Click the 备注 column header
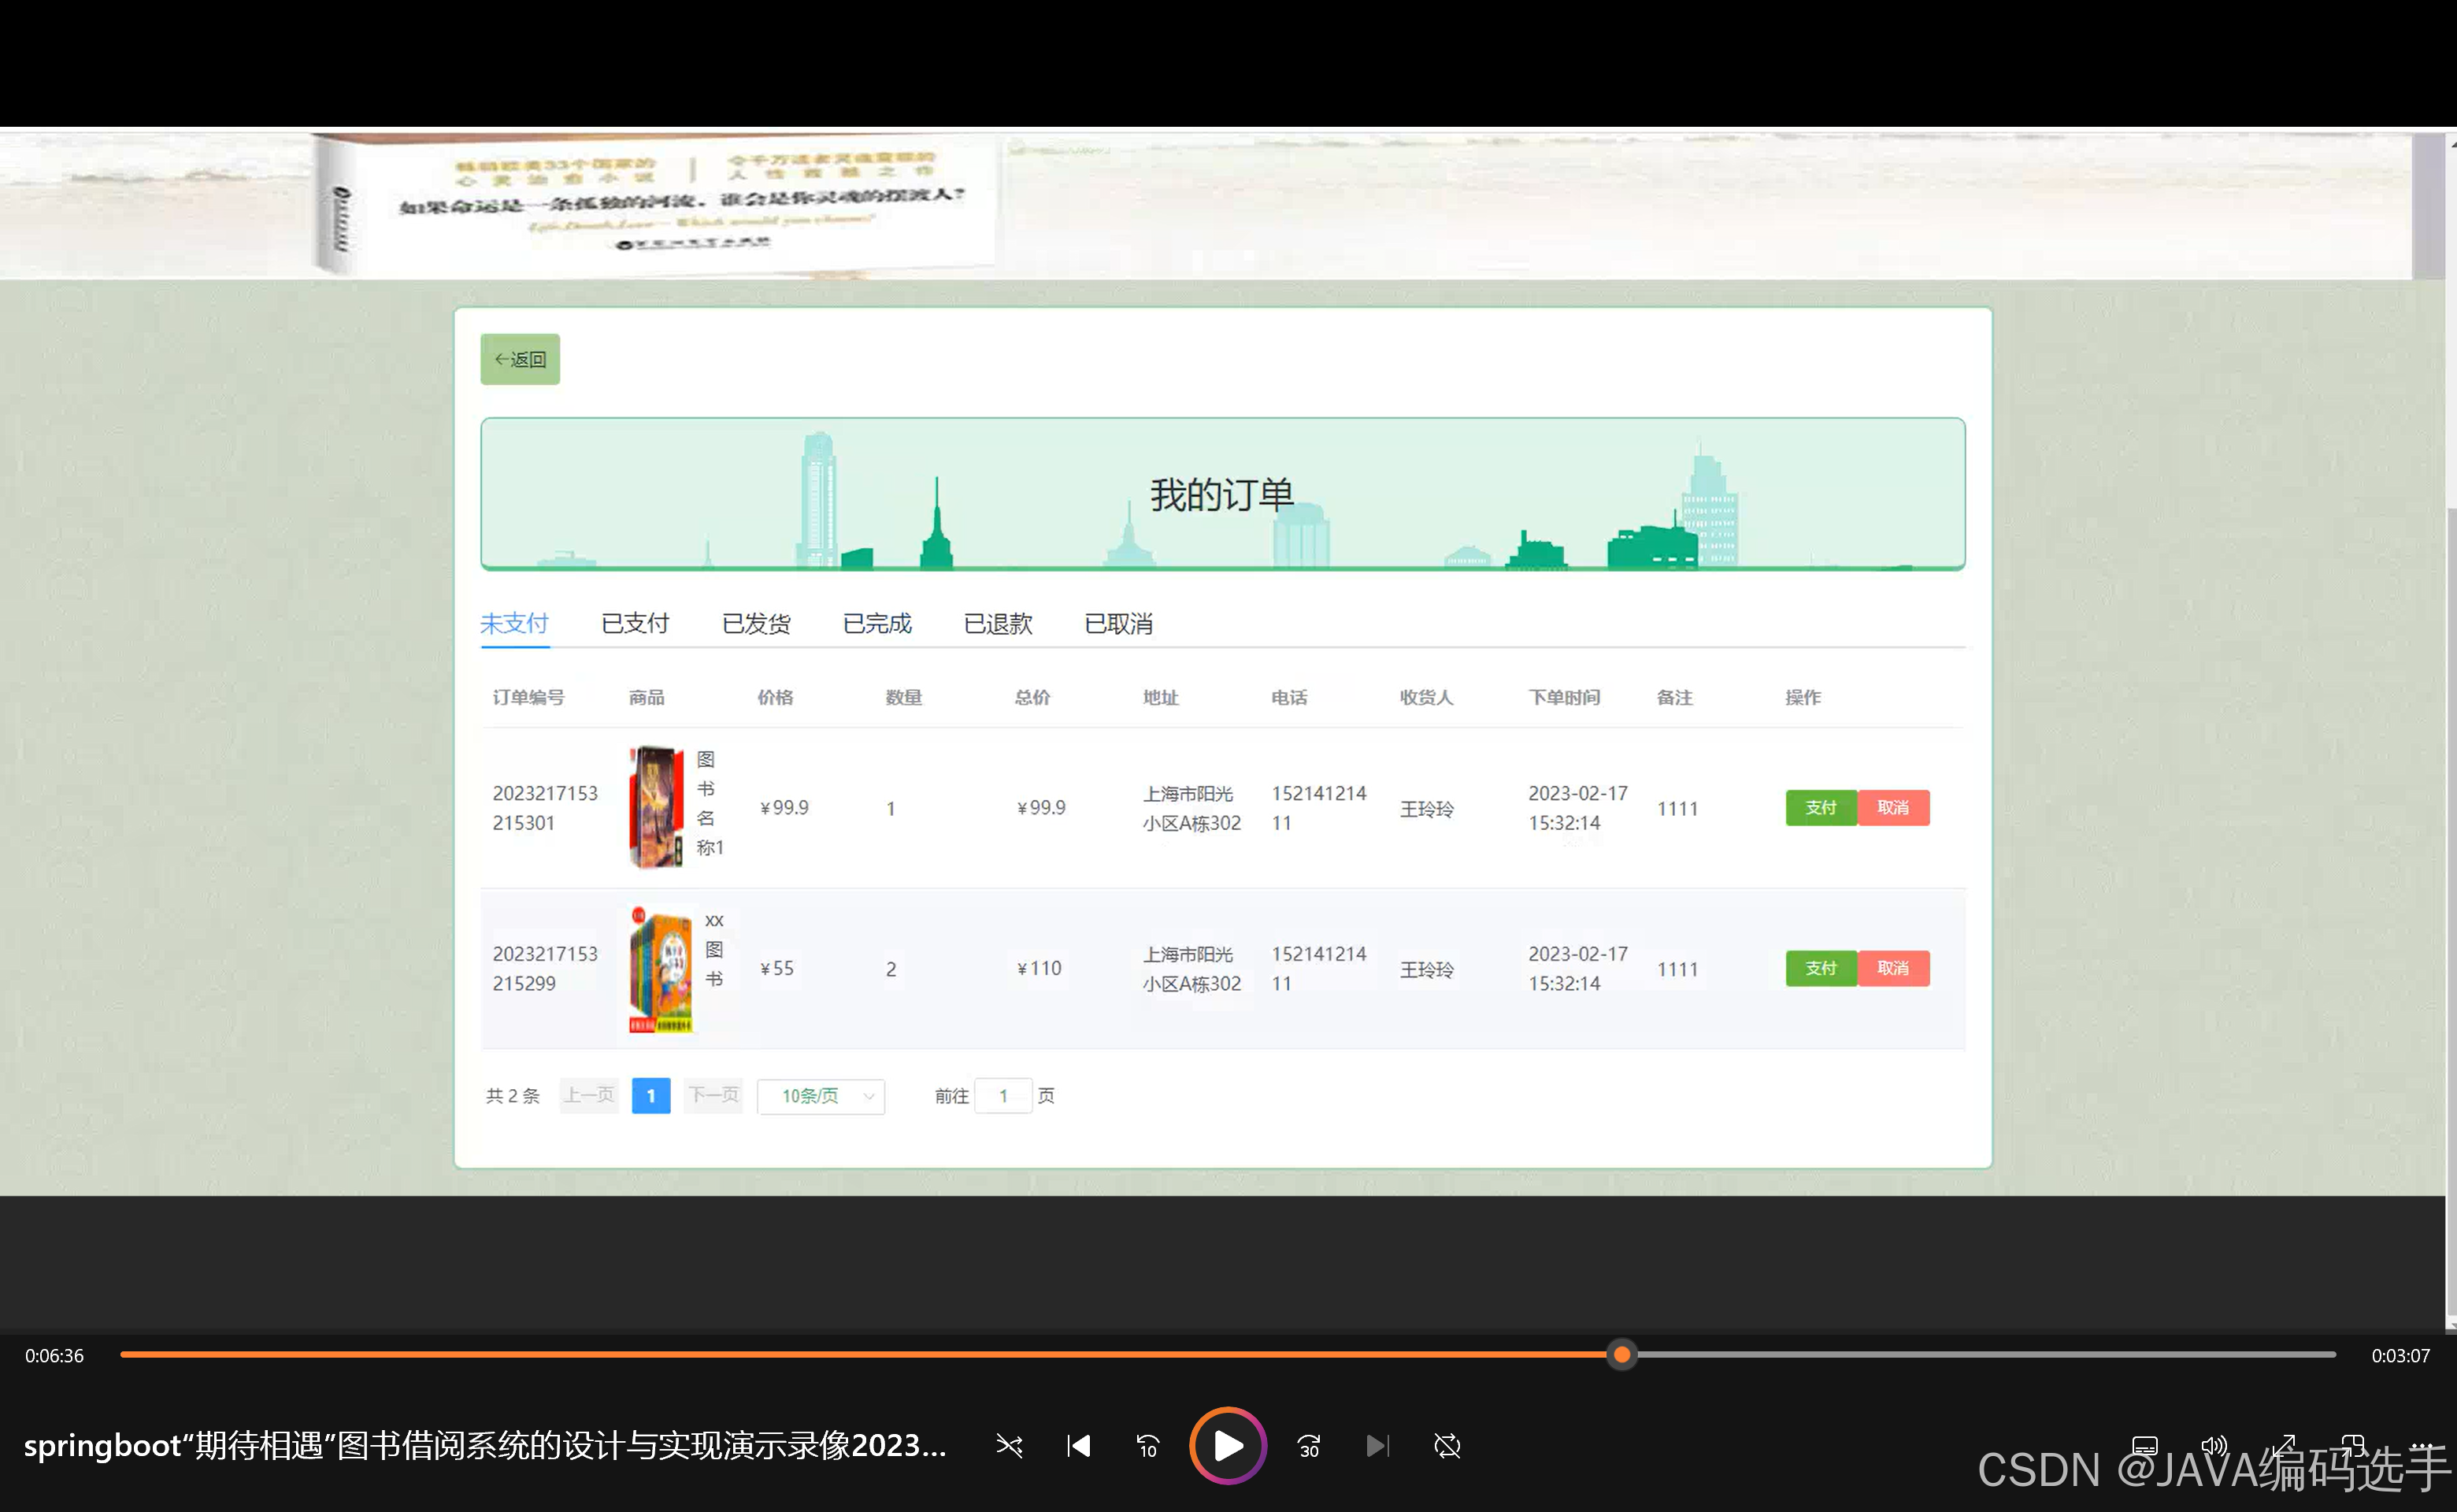The image size is (2457, 1512). [x=1674, y=697]
